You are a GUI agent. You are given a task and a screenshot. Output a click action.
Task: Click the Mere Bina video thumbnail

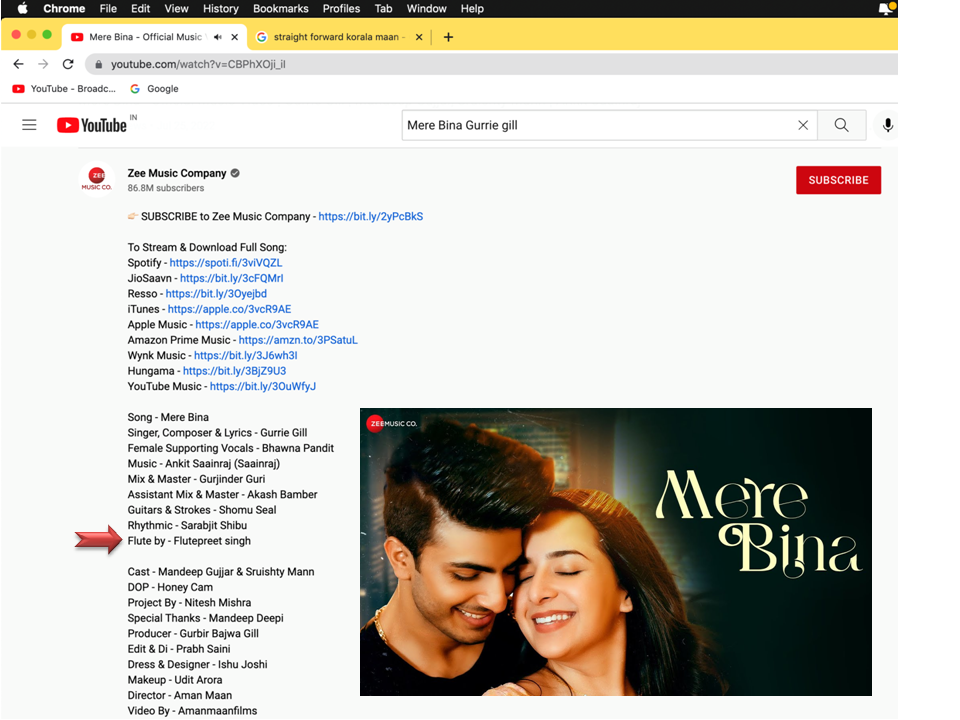click(615, 551)
